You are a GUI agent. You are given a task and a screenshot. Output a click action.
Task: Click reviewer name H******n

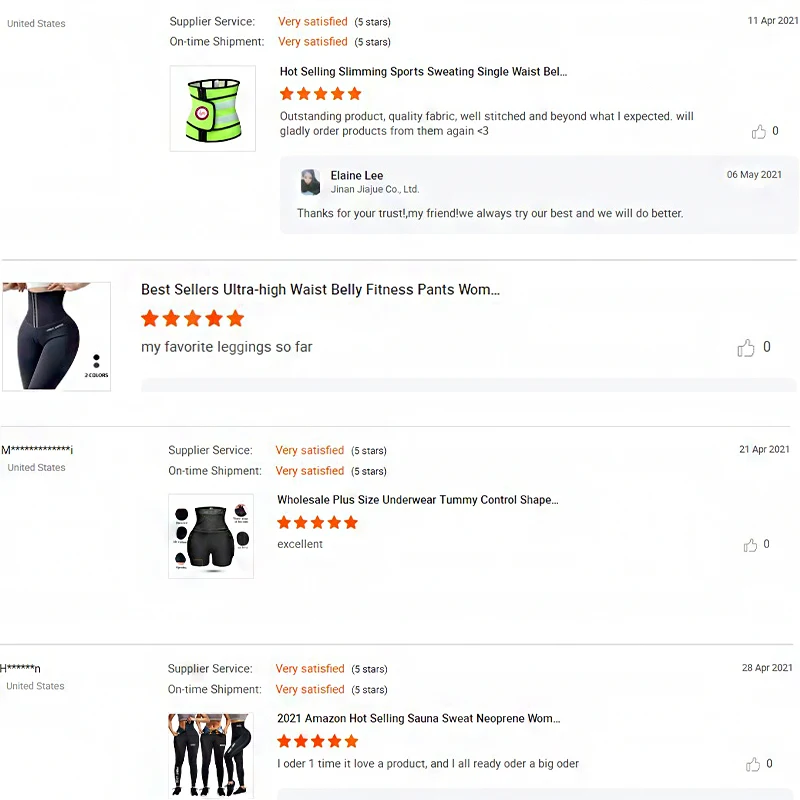coord(21,668)
